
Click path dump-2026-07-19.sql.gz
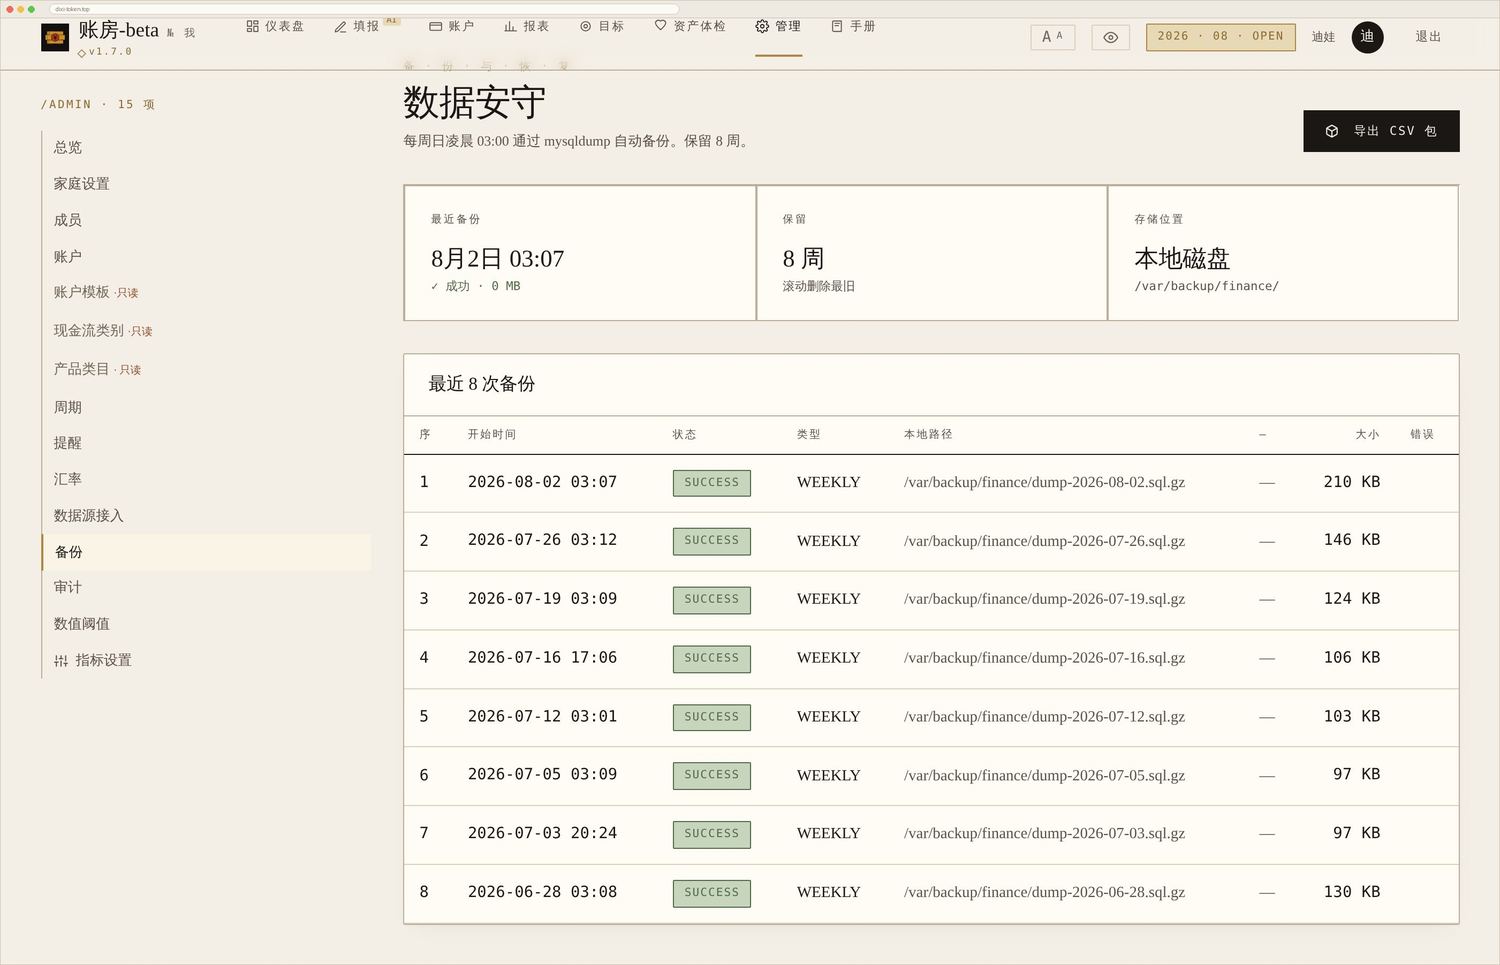pyautogui.click(x=1044, y=599)
